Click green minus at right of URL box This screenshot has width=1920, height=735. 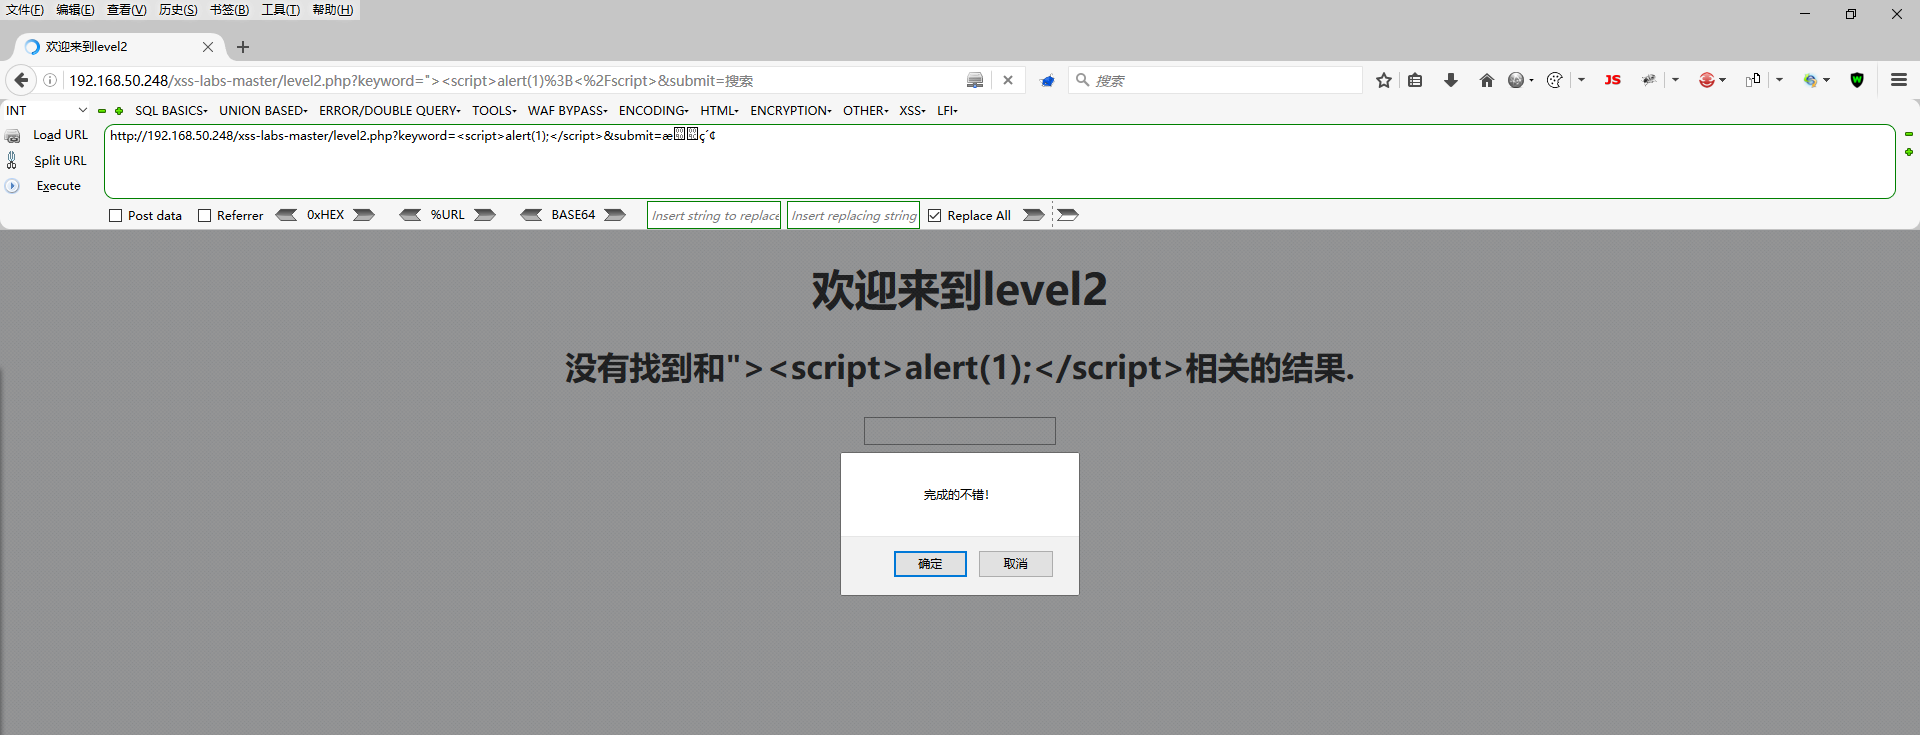[1908, 134]
